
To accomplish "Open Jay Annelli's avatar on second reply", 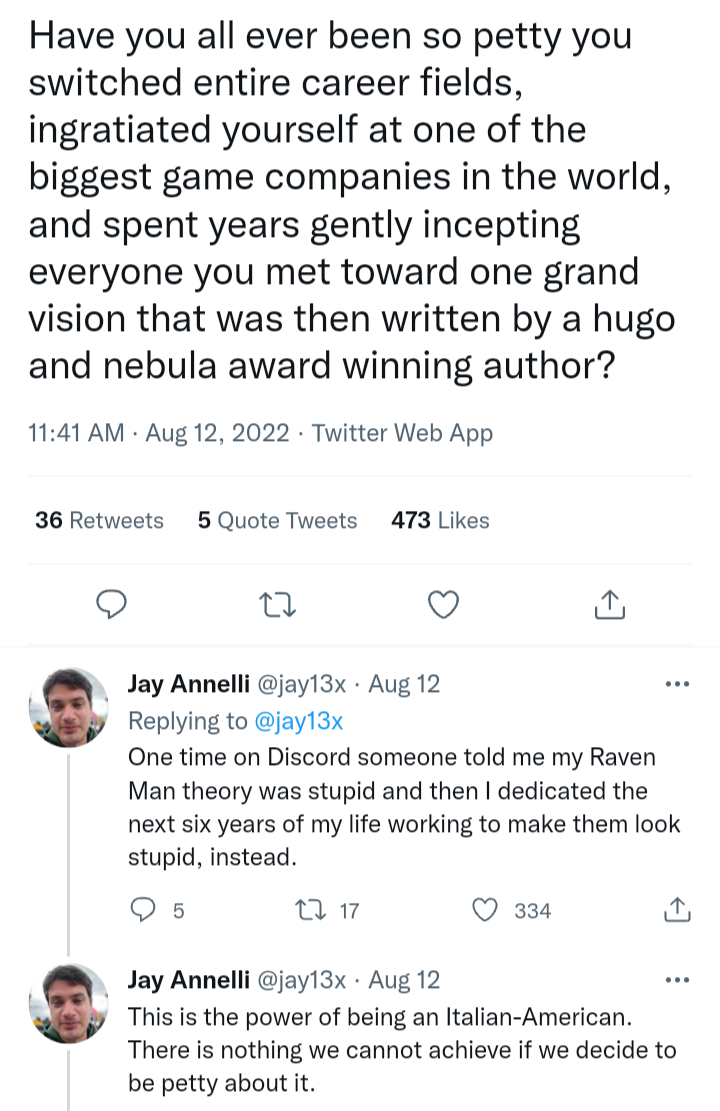I will (69, 1003).
